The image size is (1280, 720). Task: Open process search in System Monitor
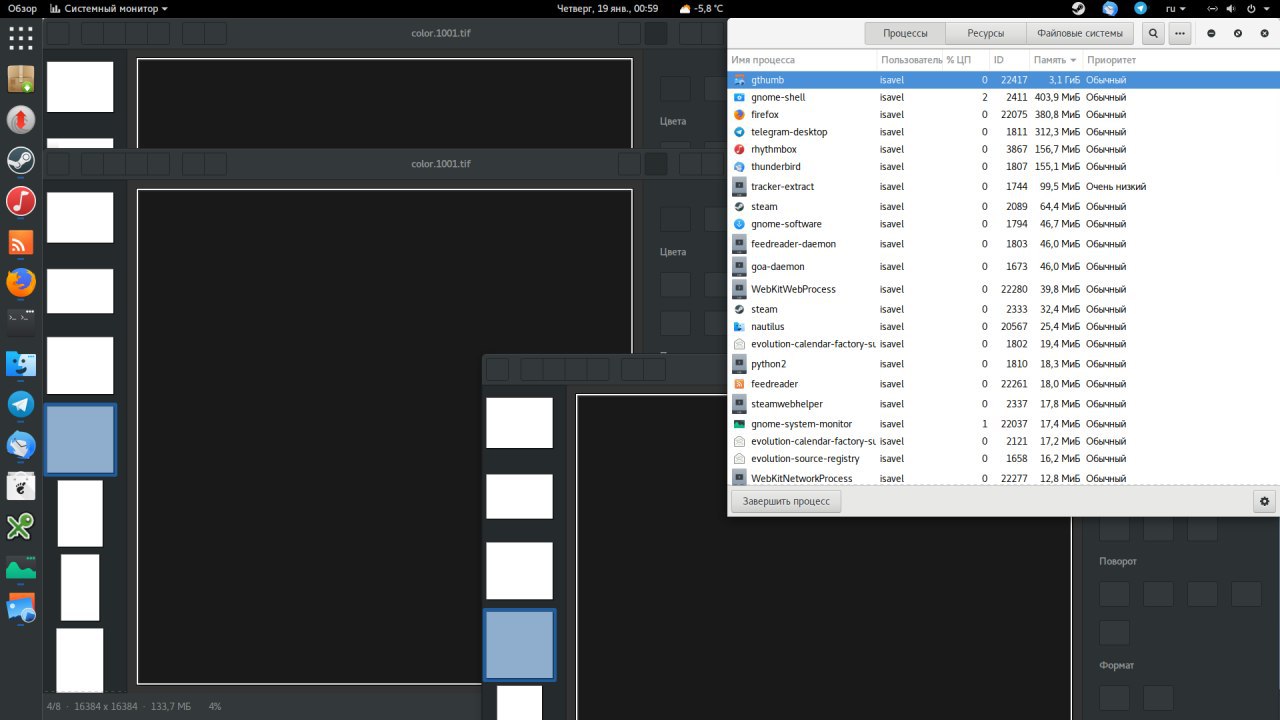coord(1153,33)
